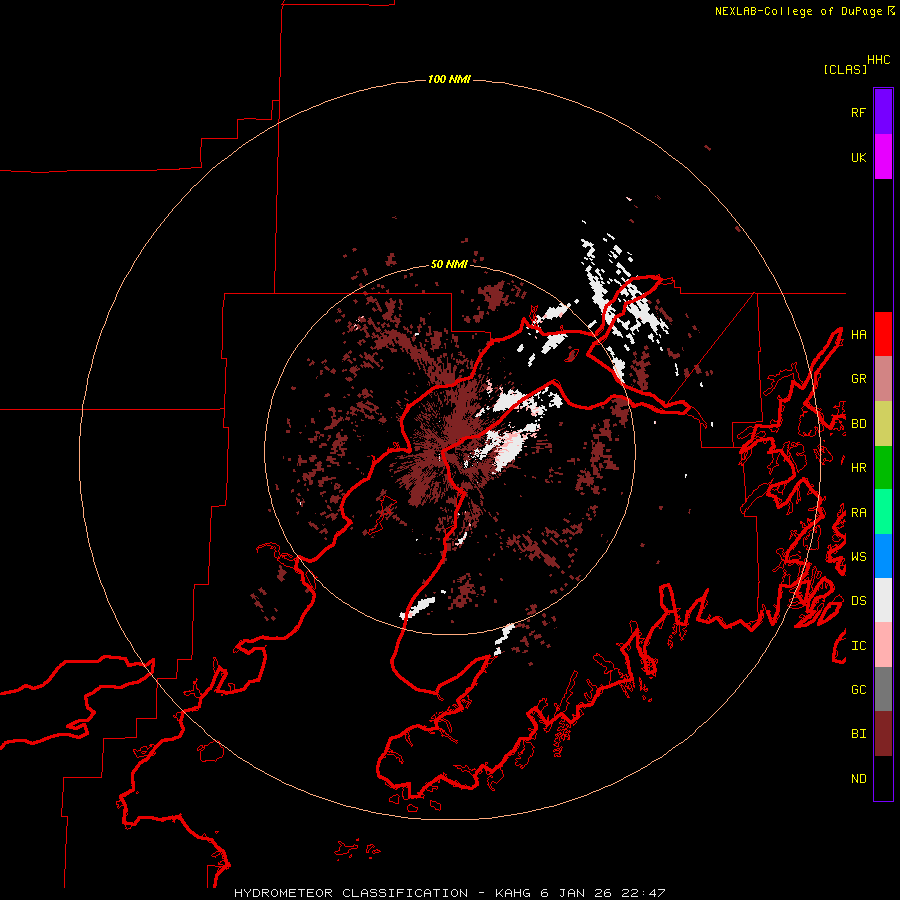900x900 pixels.
Task: Click the BD yellow legend swatch
Action: 883,424
